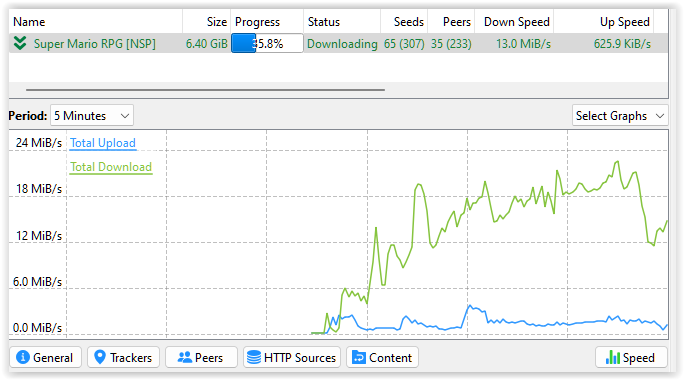The width and height of the screenshot is (684, 380).
Task: Switch to the Content tab
Action: click(x=382, y=357)
